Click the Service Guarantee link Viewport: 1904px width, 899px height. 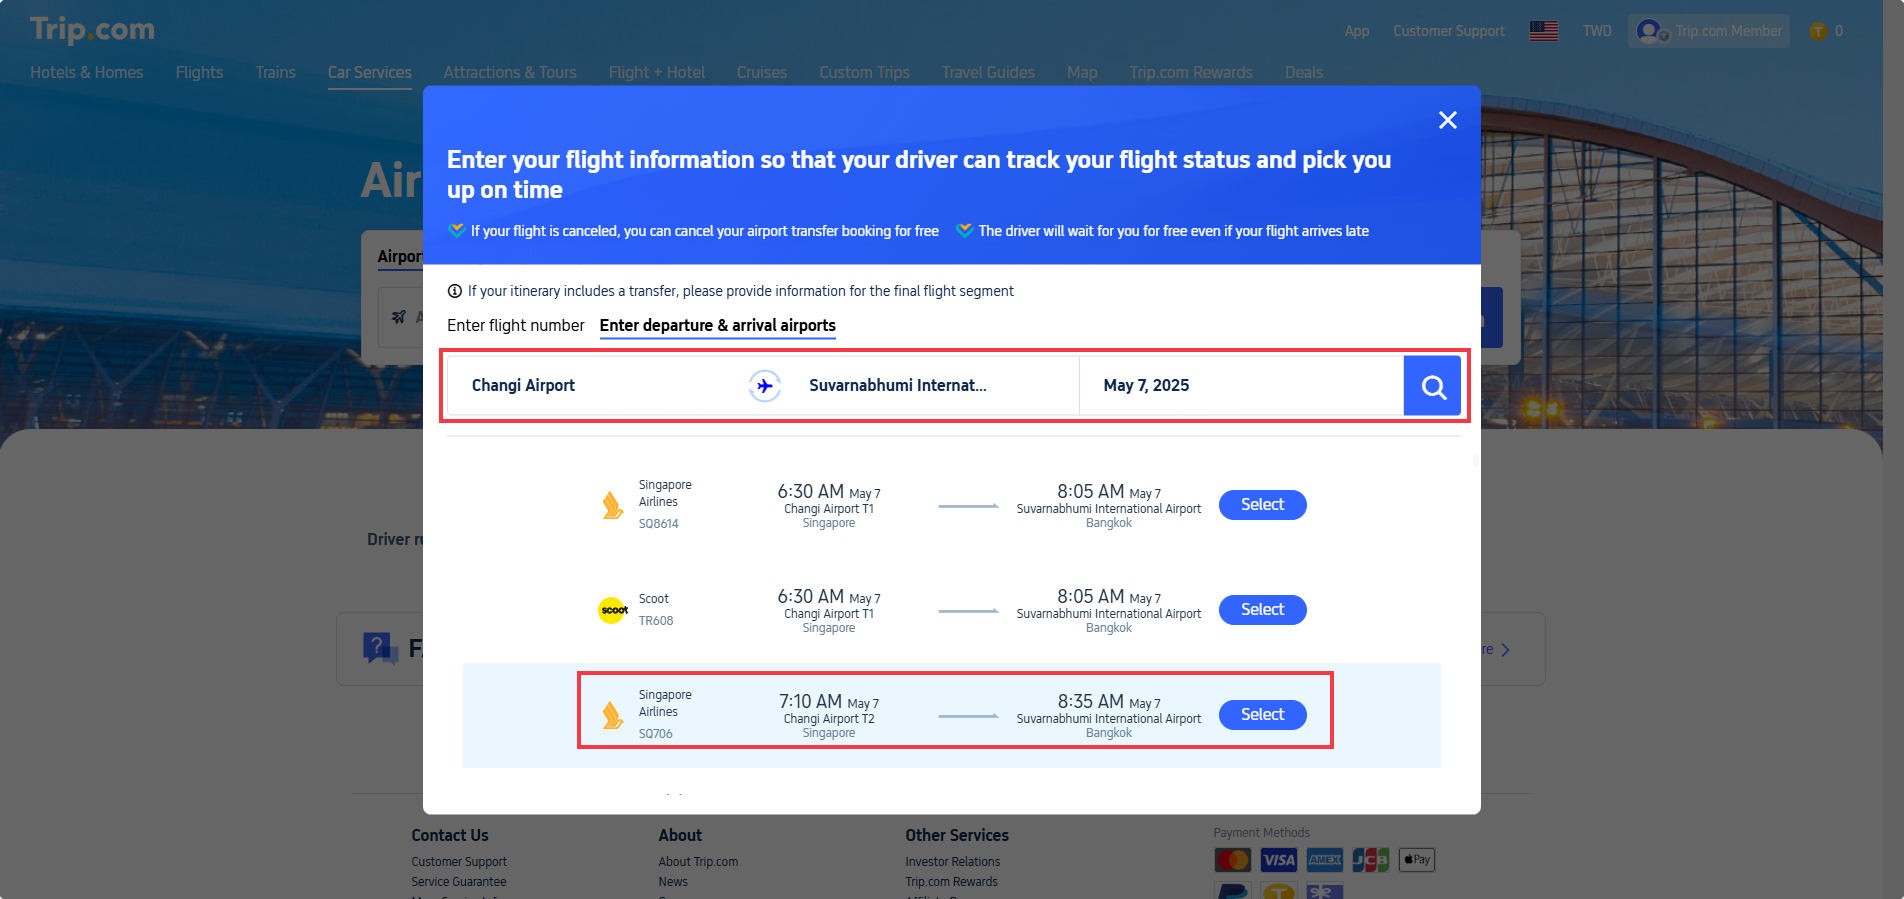pyautogui.click(x=458, y=881)
